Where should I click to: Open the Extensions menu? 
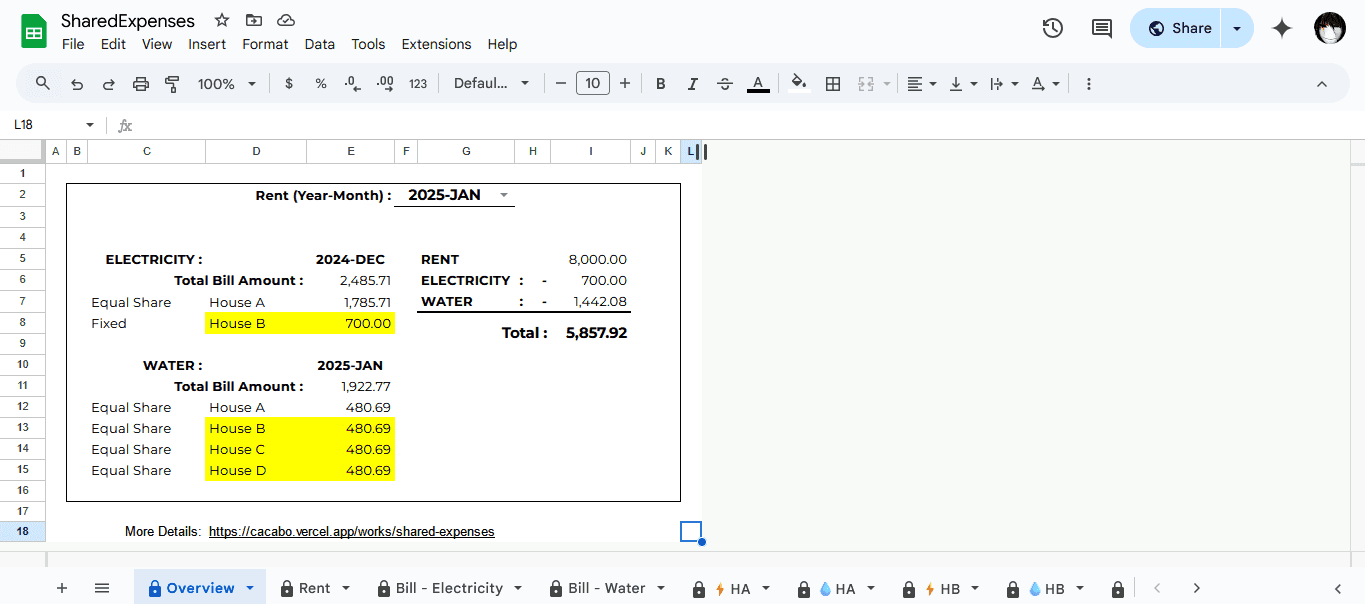click(x=436, y=44)
